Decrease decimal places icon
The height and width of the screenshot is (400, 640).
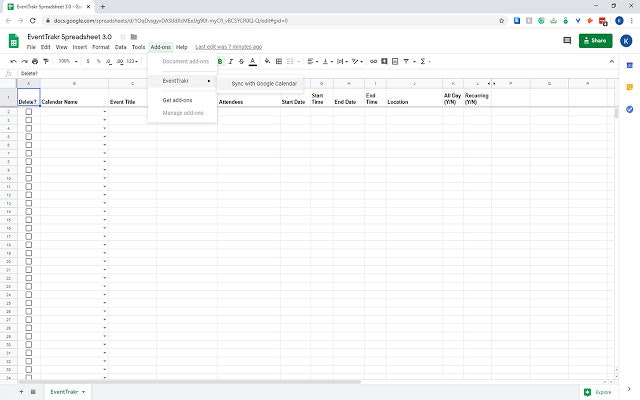point(109,61)
